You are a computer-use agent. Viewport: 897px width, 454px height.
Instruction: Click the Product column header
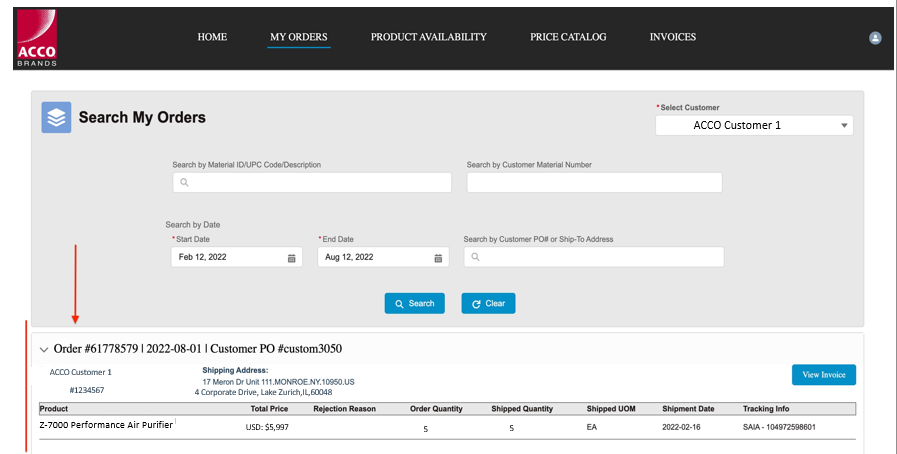point(54,409)
